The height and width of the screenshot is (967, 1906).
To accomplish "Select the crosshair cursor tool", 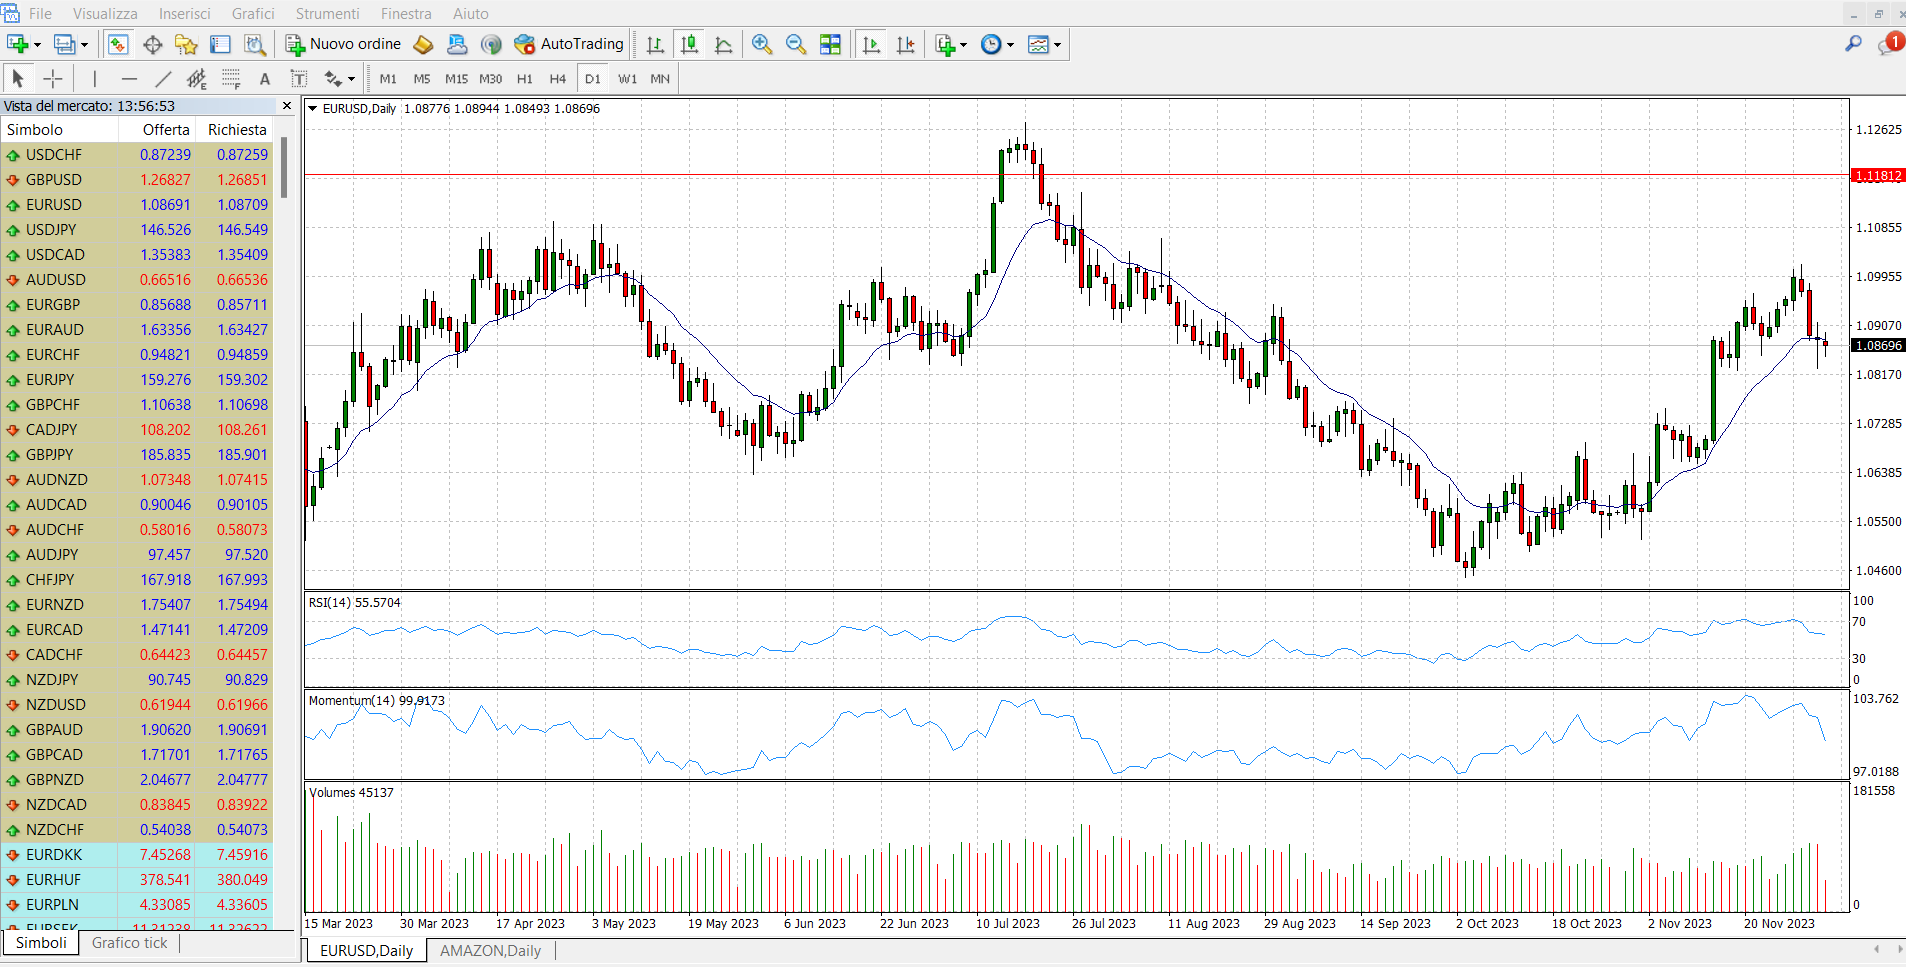I will point(53,79).
